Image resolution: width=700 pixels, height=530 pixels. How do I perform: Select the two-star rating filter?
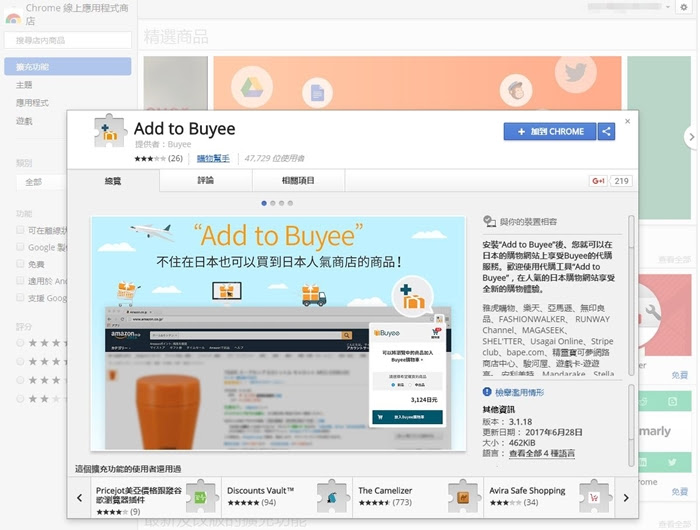[20, 398]
